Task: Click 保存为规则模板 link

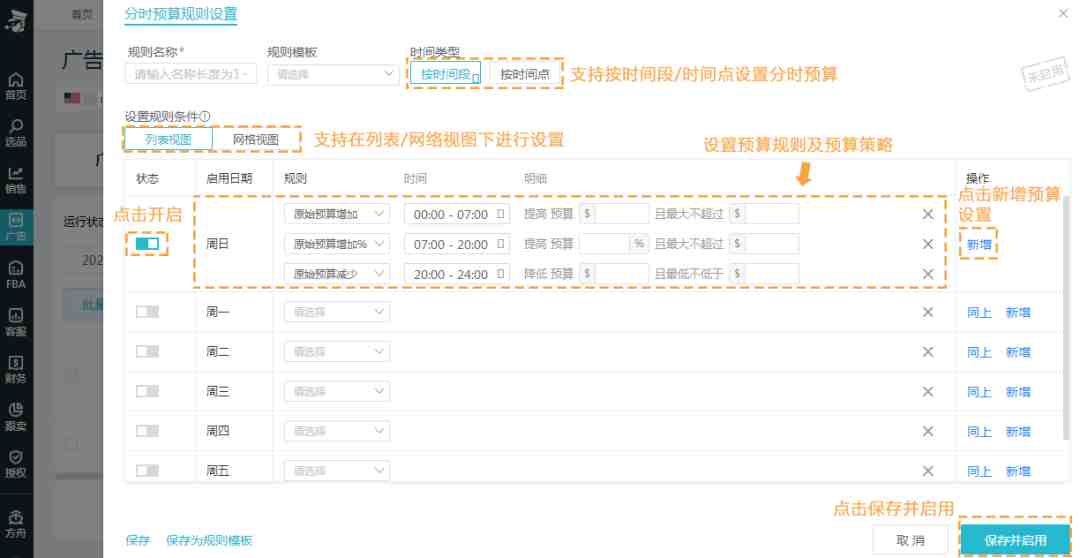Action: 209,540
